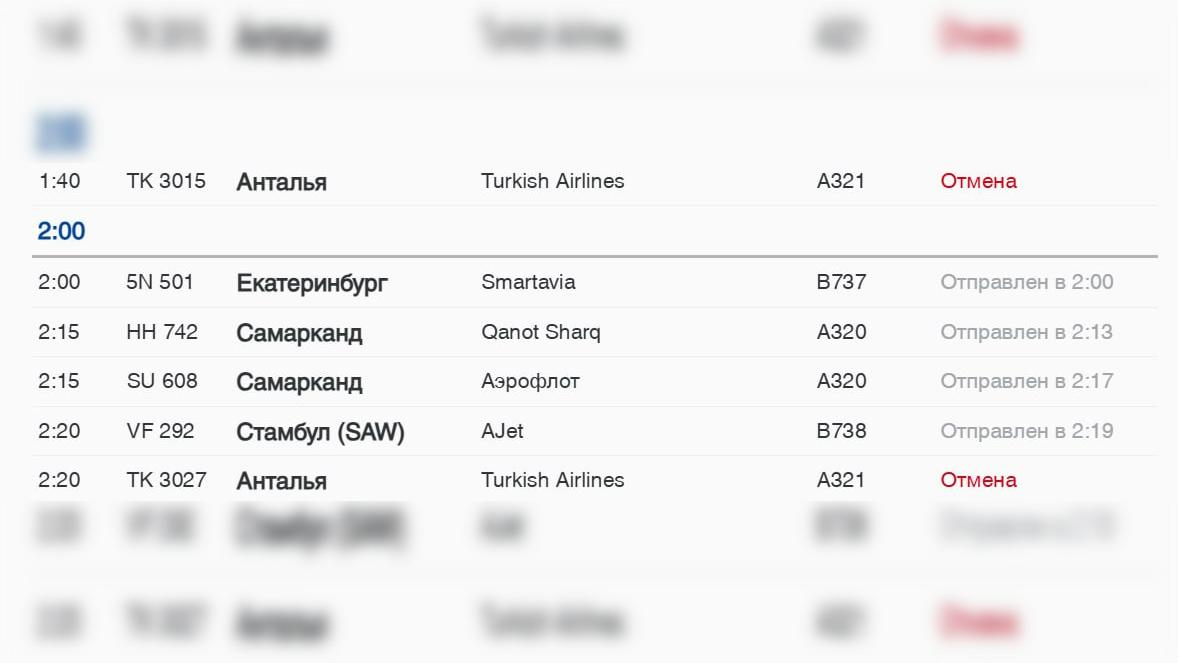Open the Стамбул (SAW) destination
1178x663 pixels.
click(320, 432)
